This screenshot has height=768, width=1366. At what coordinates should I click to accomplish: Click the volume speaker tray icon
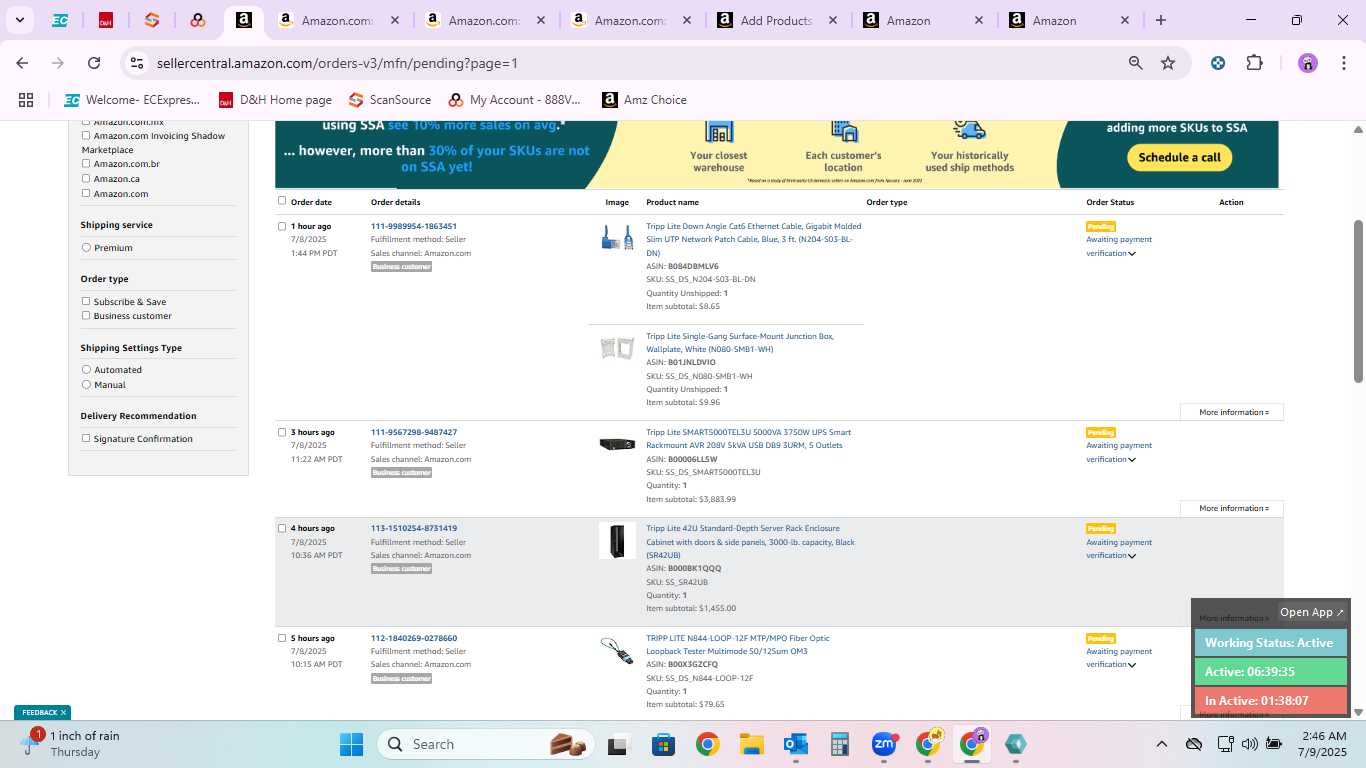[x=1249, y=744]
